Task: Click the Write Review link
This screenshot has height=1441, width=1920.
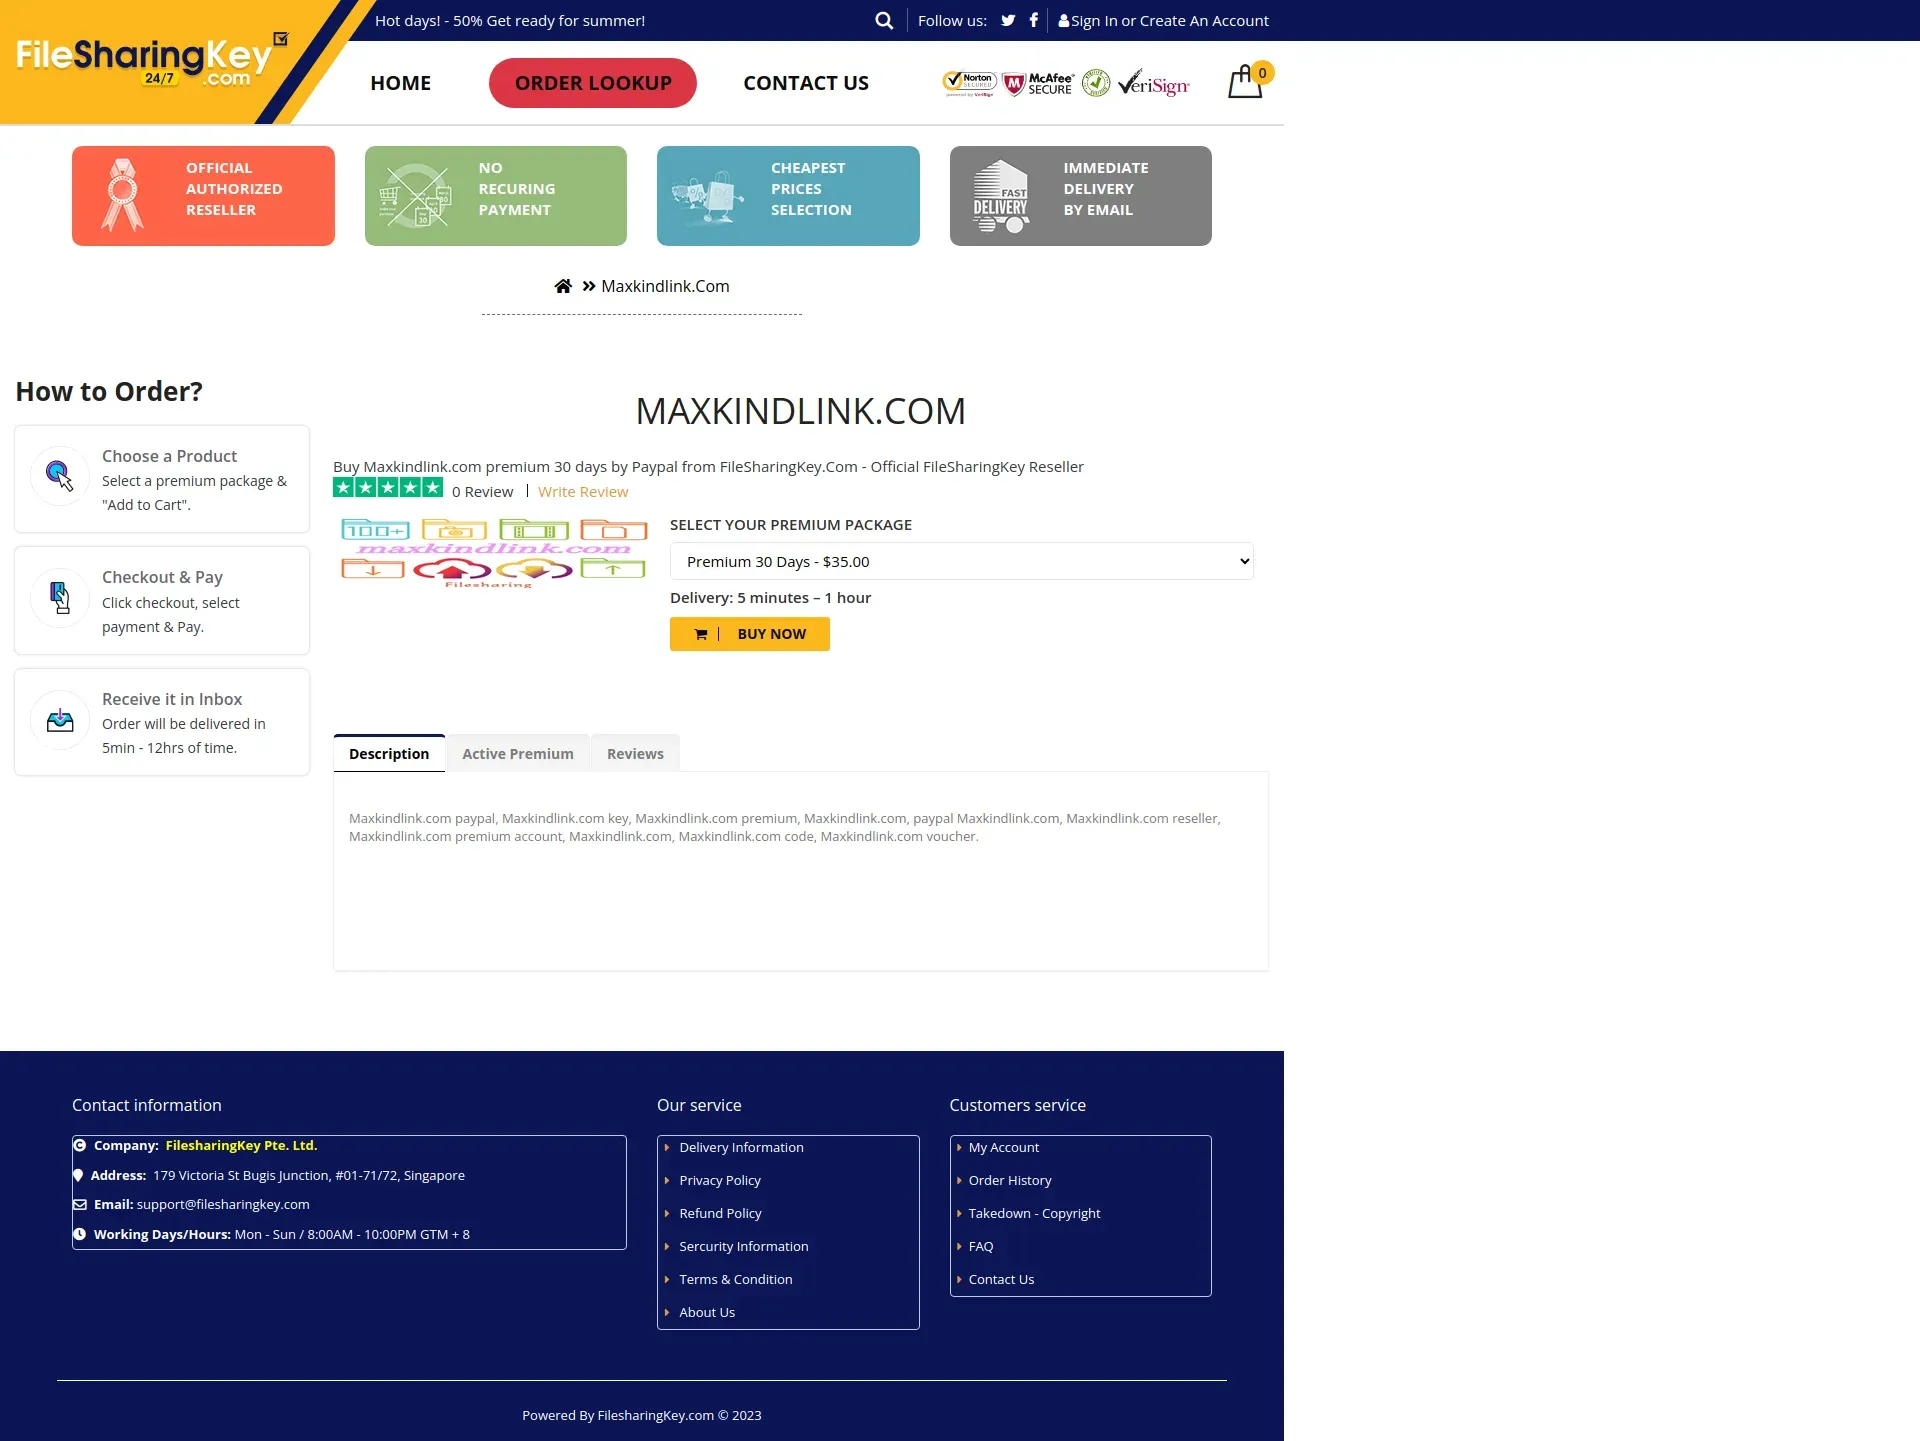Action: click(583, 491)
